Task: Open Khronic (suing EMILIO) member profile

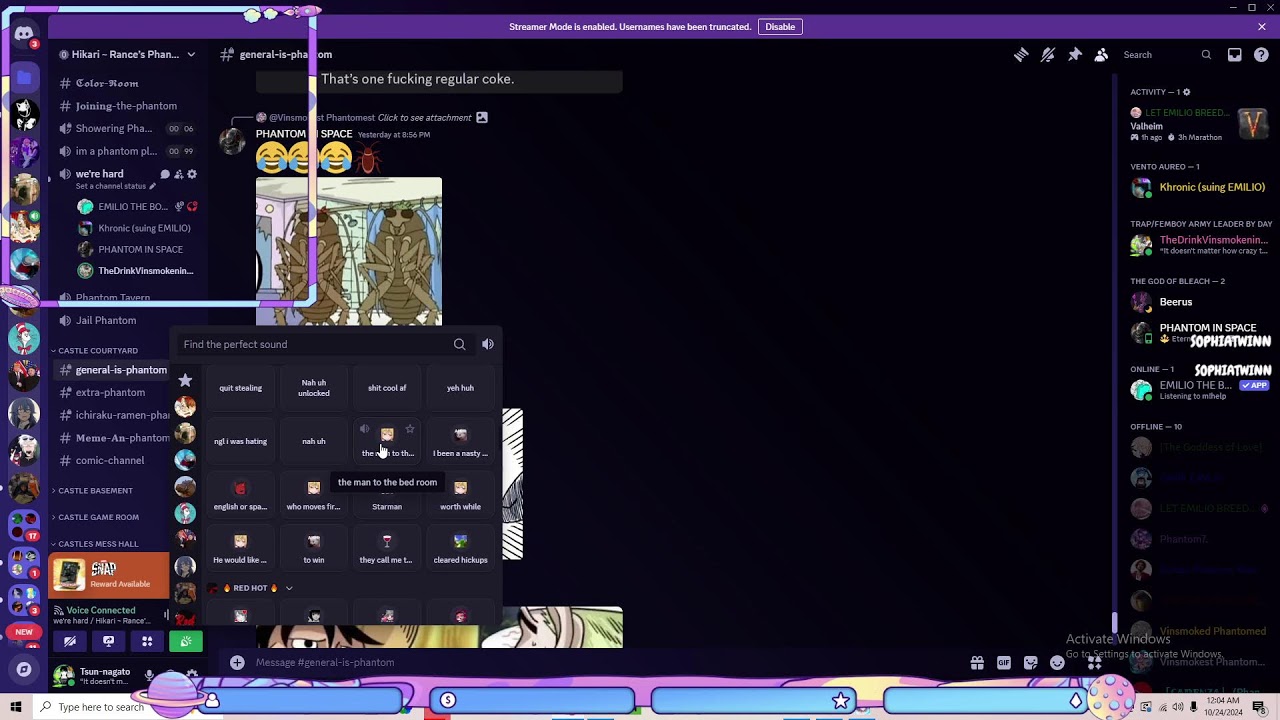Action: [1198, 187]
